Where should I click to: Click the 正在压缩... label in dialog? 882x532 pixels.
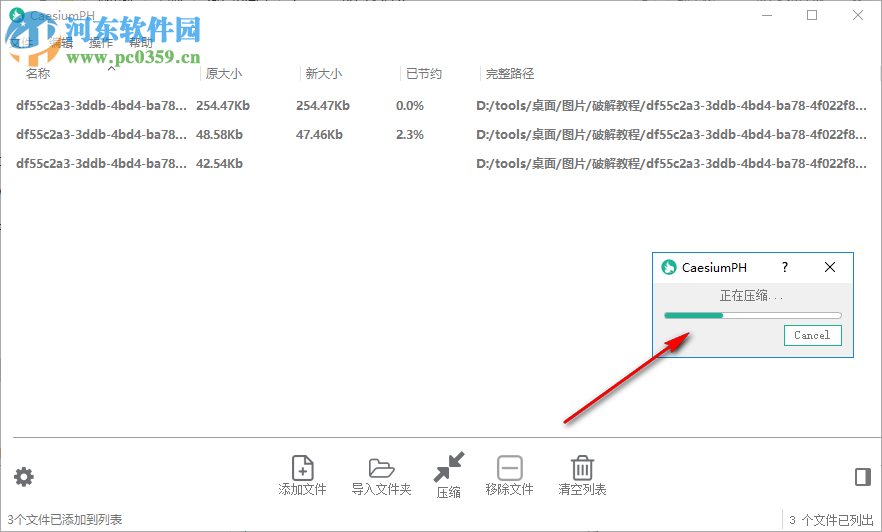pos(751,295)
